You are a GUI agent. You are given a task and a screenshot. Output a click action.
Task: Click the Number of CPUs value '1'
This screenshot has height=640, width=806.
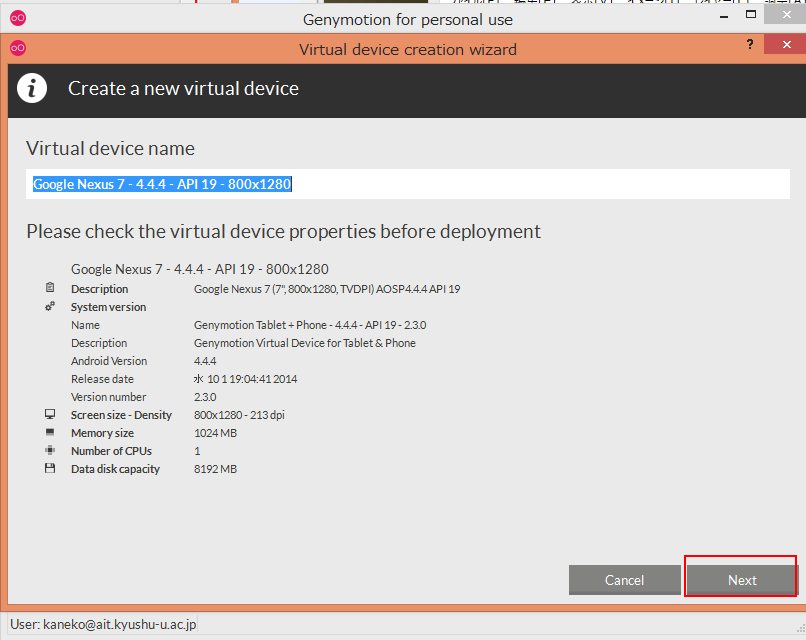pos(197,451)
